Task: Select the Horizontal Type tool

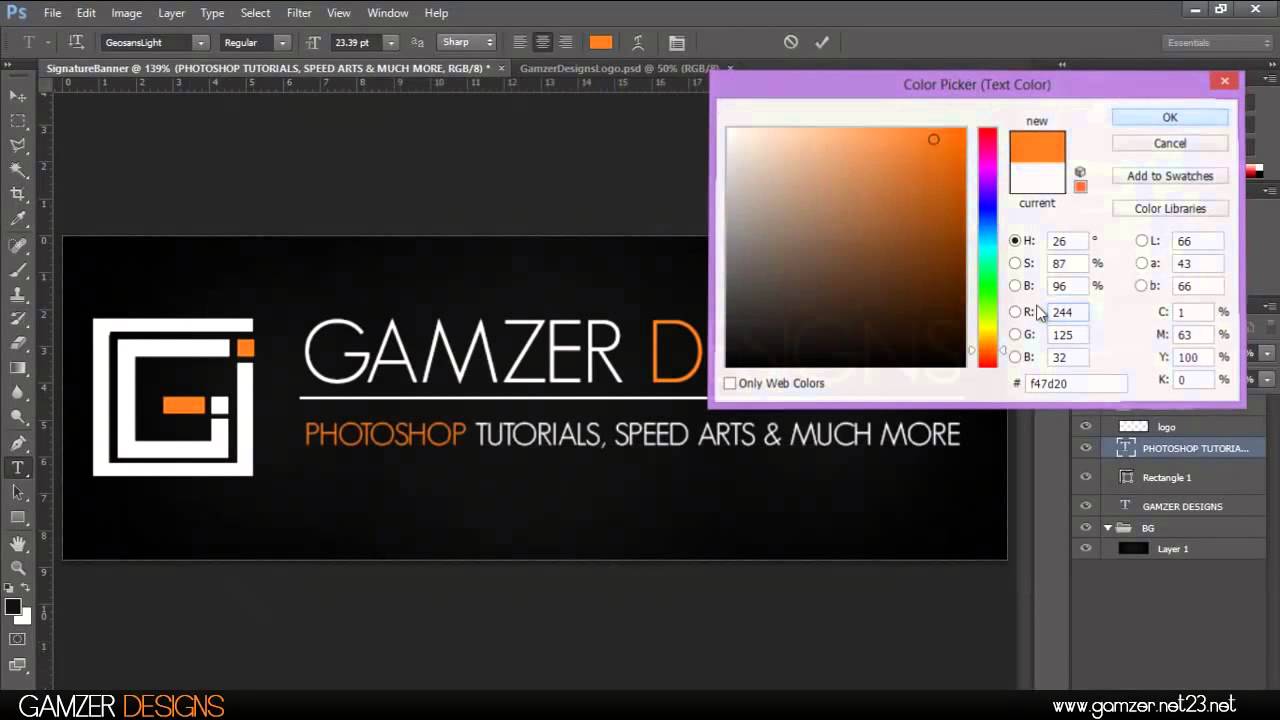Action: 18,467
